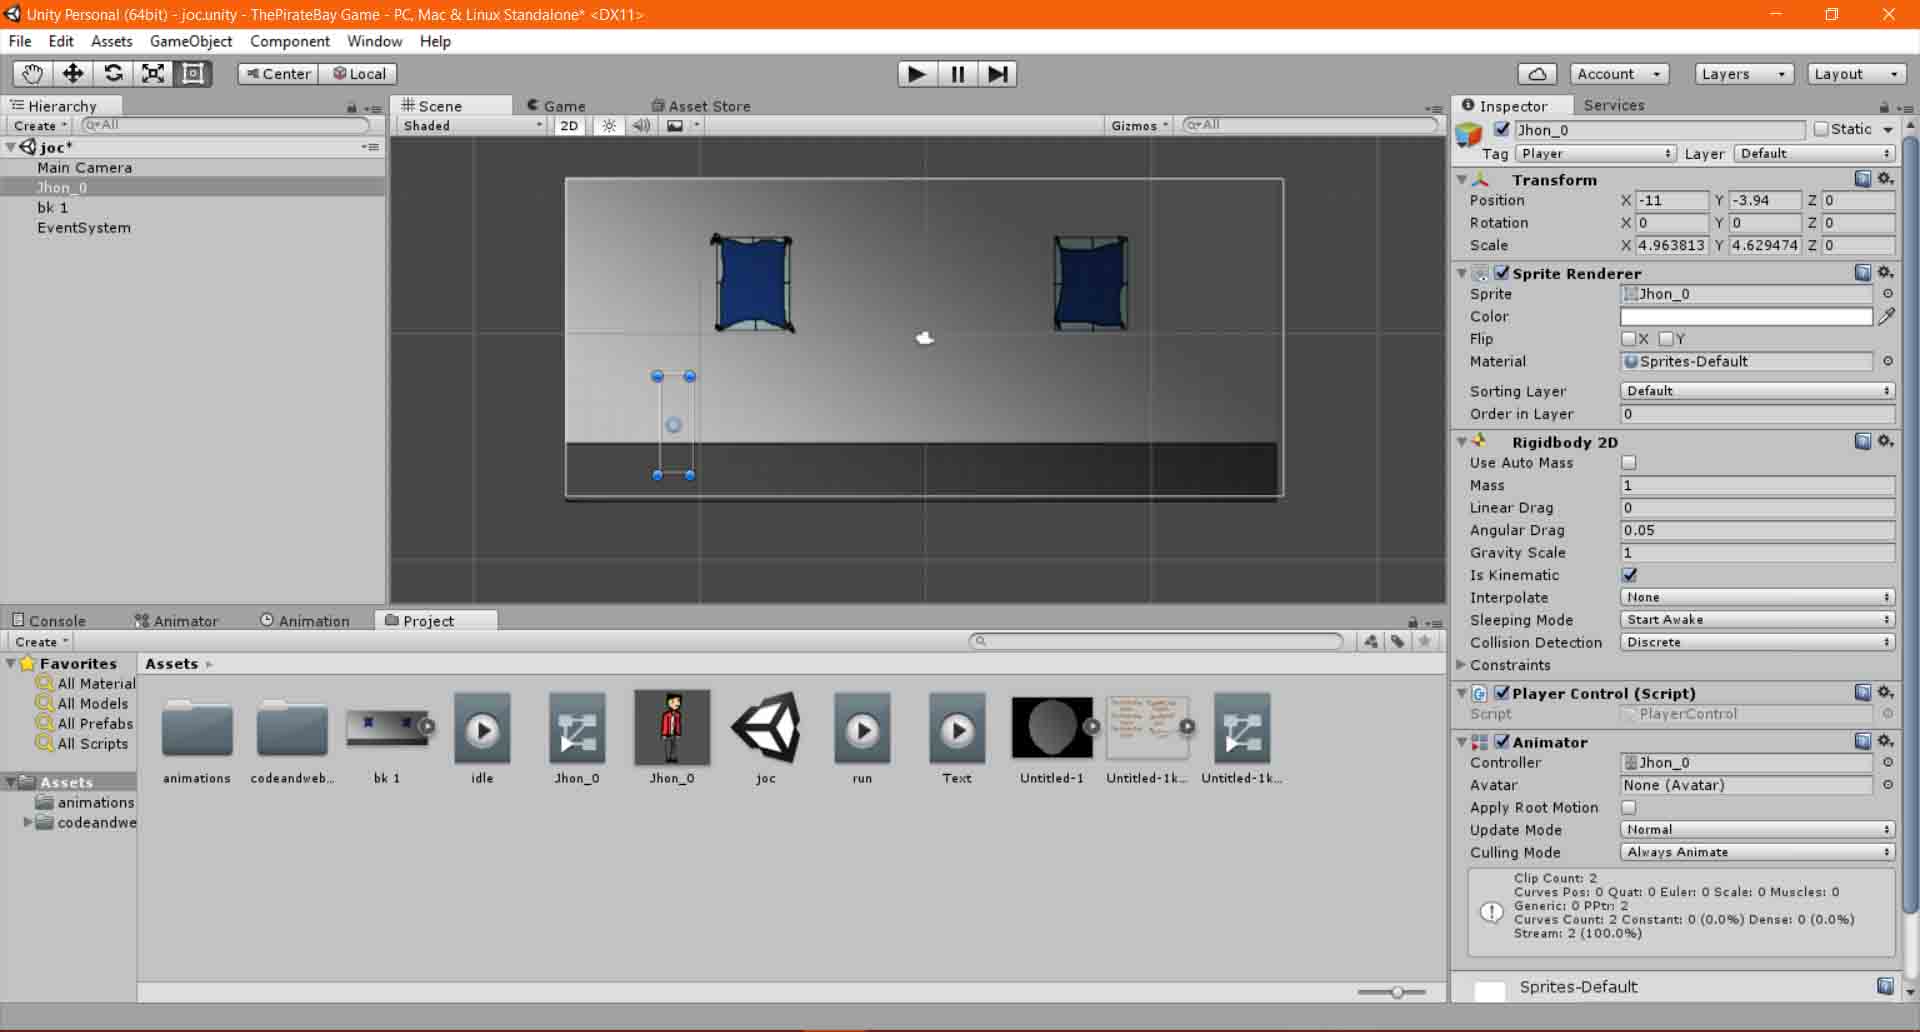Activate the Rotate tool
The height and width of the screenshot is (1032, 1920).
[x=113, y=73]
